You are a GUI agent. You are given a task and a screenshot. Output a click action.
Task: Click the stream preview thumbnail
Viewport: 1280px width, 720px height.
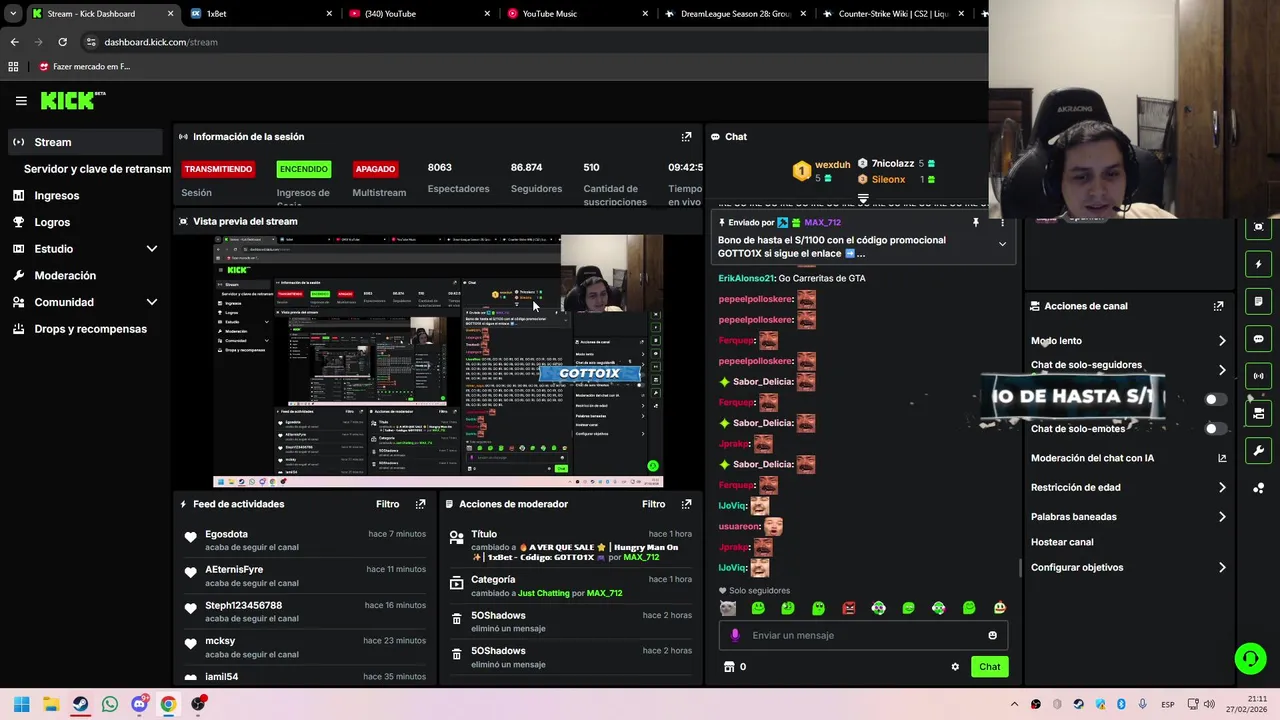point(438,361)
